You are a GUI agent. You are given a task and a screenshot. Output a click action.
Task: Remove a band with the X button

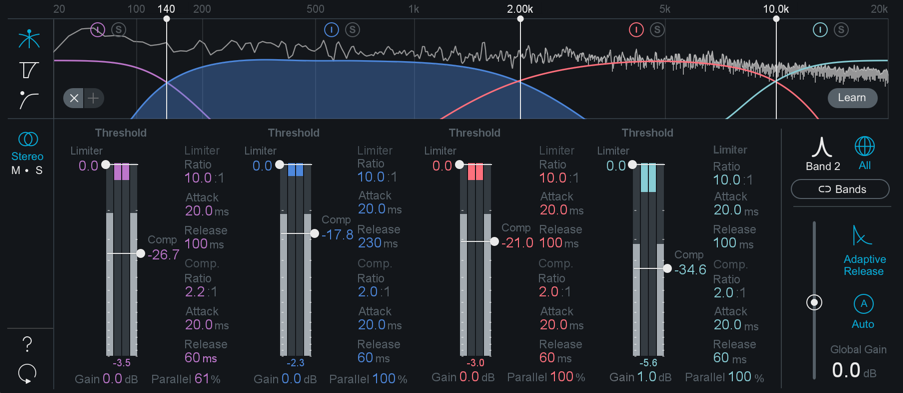tap(74, 98)
